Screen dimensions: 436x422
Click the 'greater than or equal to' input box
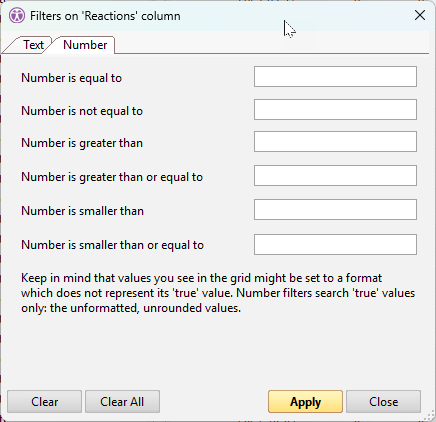point(335,175)
